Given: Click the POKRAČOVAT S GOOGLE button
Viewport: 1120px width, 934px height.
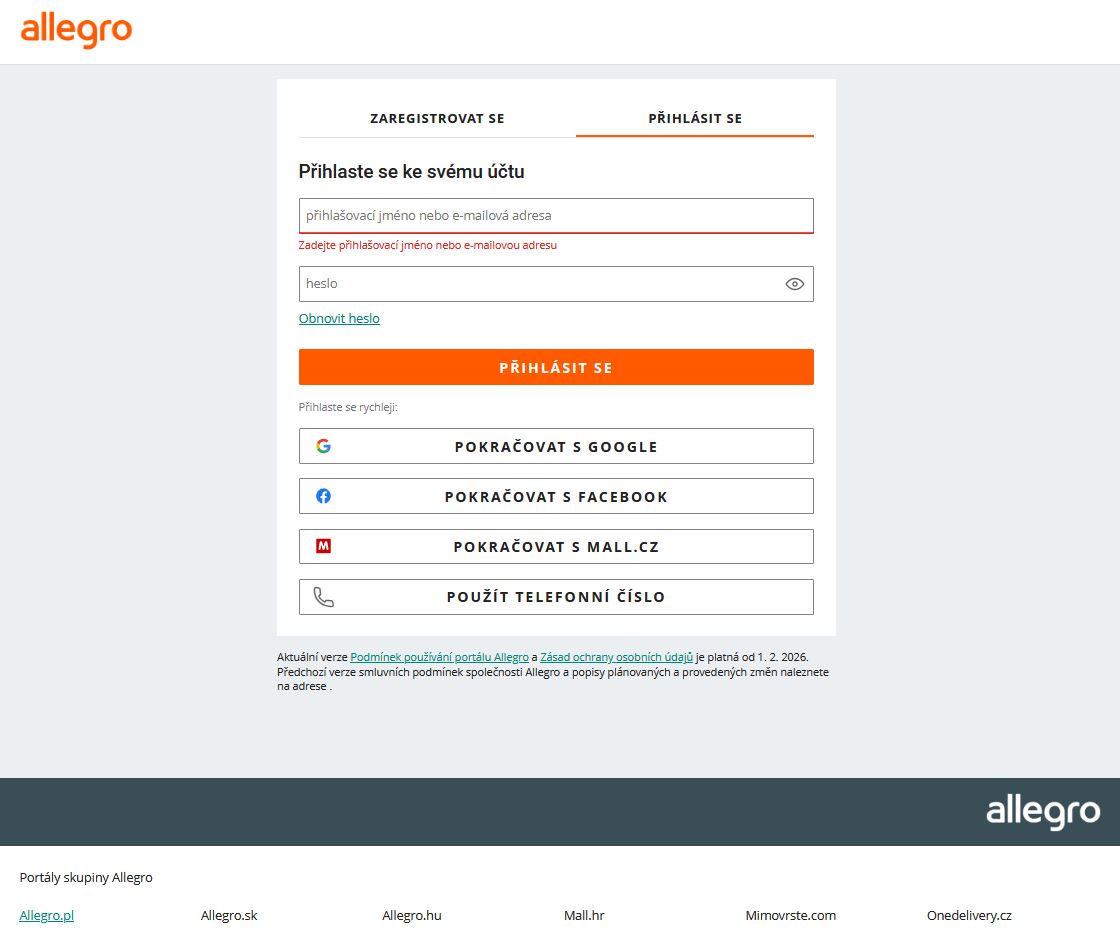Looking at the screenshot, I should click(x=556, y=445).
